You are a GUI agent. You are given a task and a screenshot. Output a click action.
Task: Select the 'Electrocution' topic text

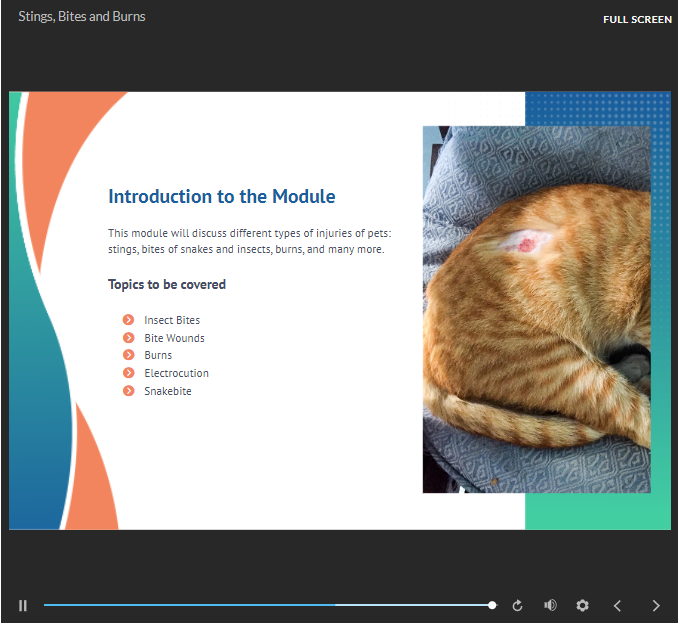coord(176,373)
